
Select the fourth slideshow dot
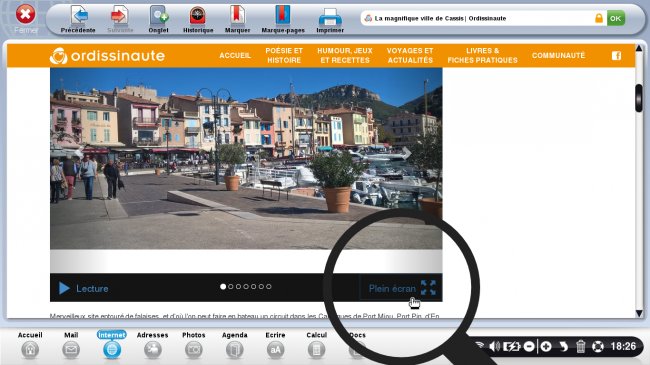click(x=246, y=287)
